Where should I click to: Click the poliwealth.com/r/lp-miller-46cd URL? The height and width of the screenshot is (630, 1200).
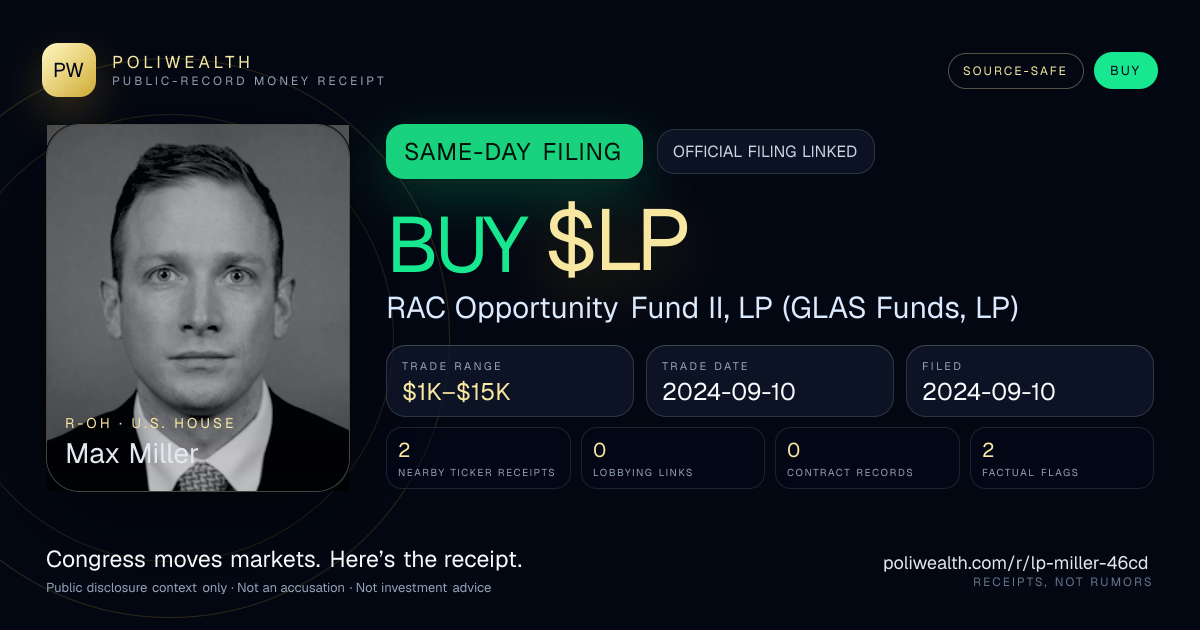point(1017,563)
